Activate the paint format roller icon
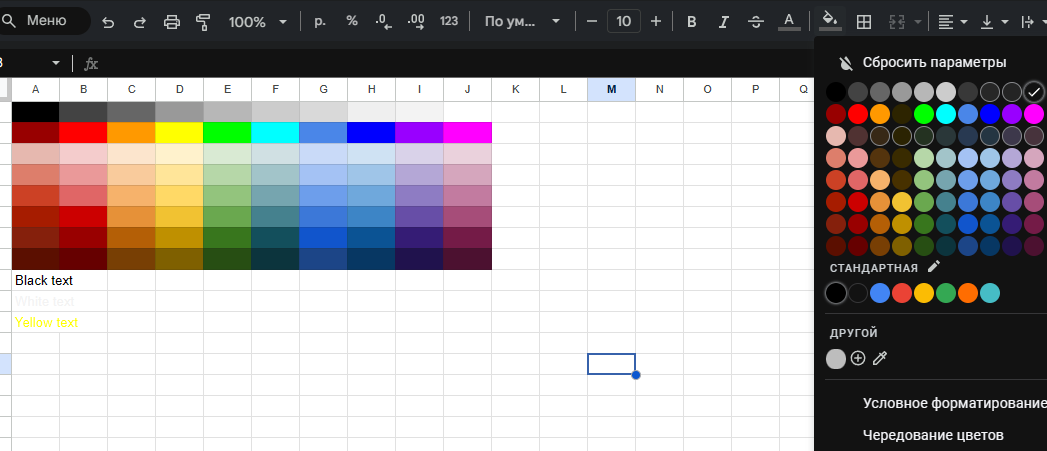The width and height of the screenshot is (1047, 451). 204,22
